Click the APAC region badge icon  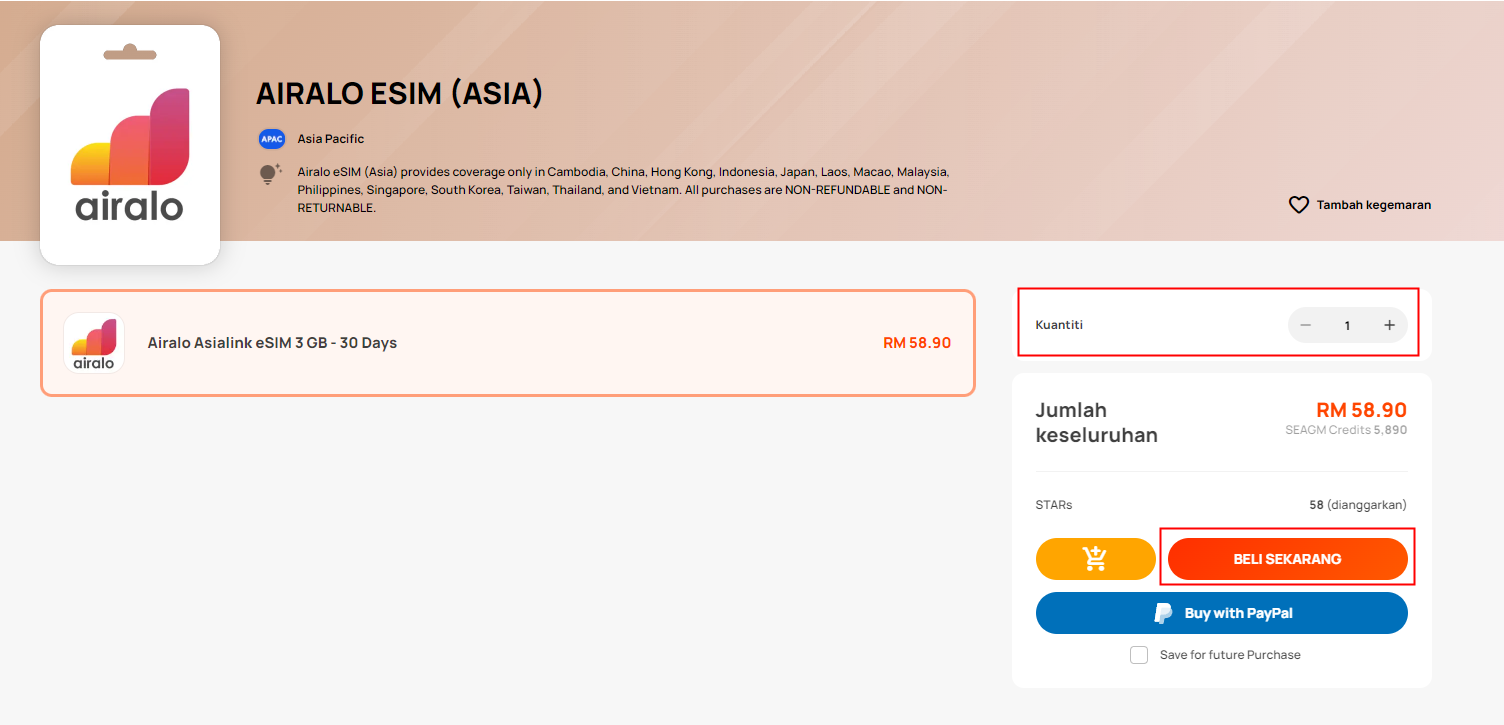tap(272, 139)
